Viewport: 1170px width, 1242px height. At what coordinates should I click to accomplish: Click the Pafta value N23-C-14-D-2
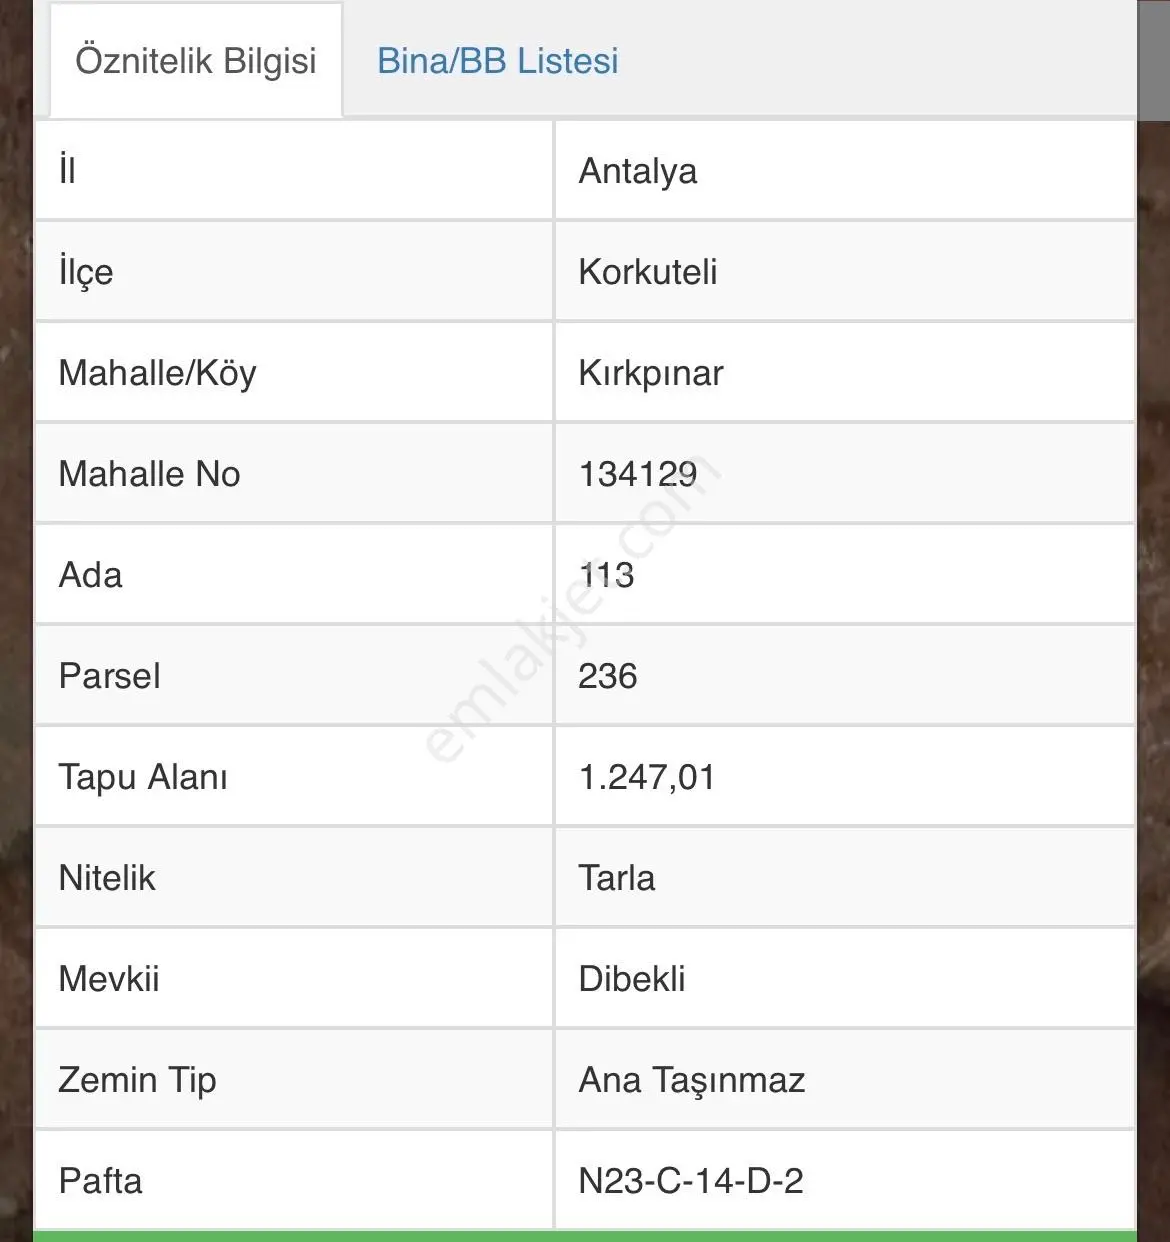tap(691, 1181)
